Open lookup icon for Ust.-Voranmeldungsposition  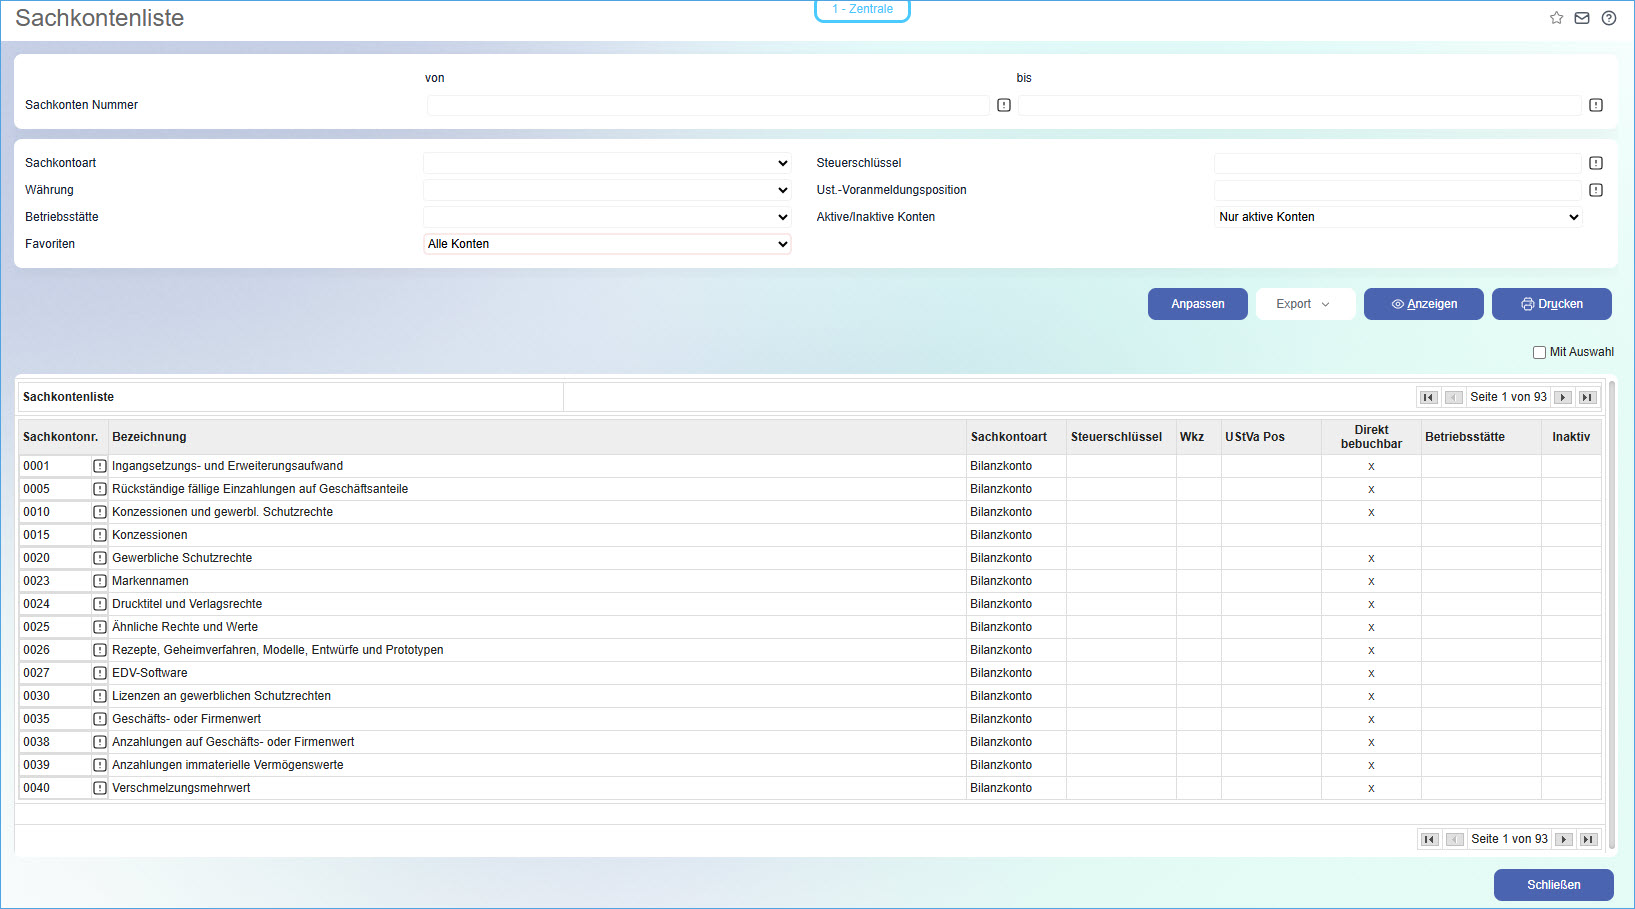point(1596,190)
